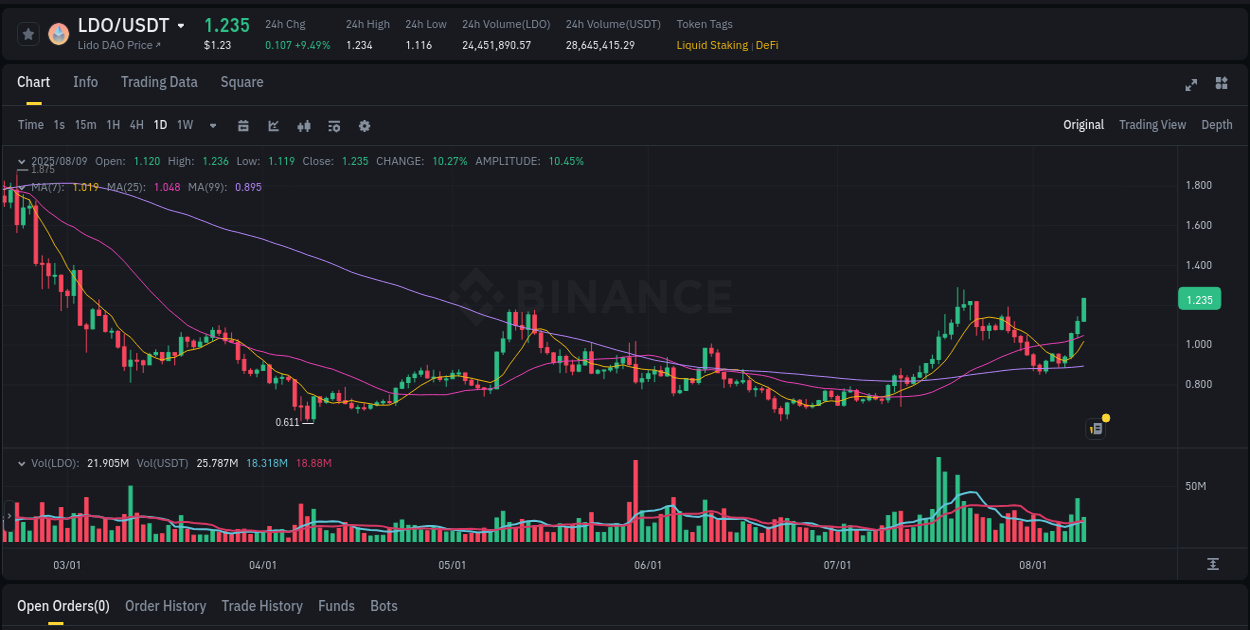Click the calendar date-range icon on toolbar

point(243,126)
